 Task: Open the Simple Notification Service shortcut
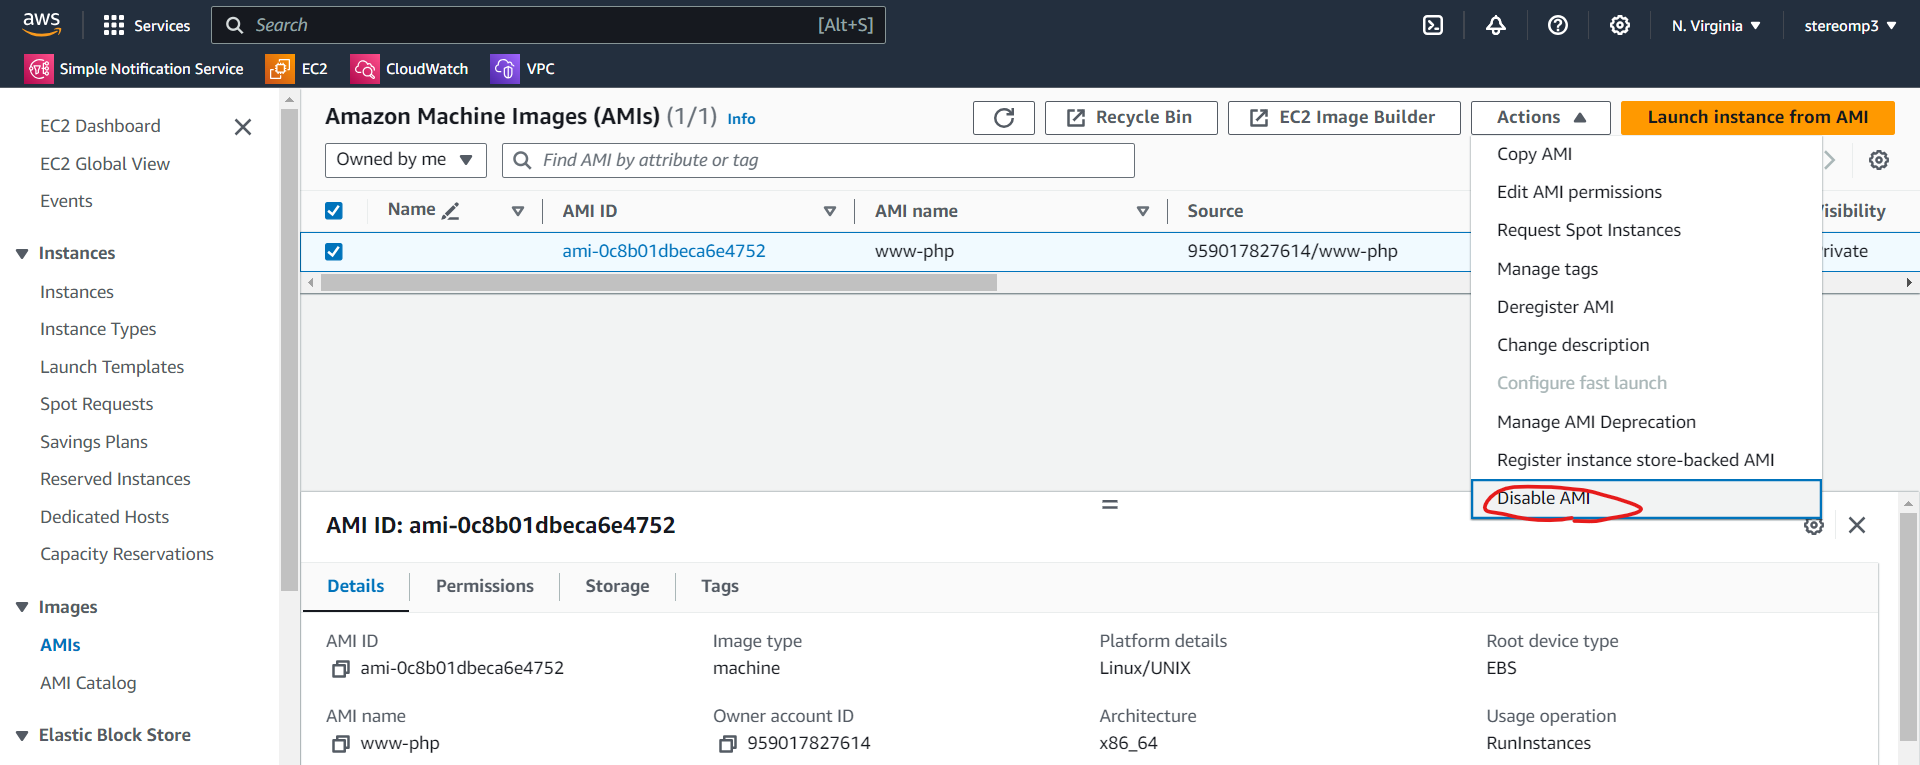(134, 68)
